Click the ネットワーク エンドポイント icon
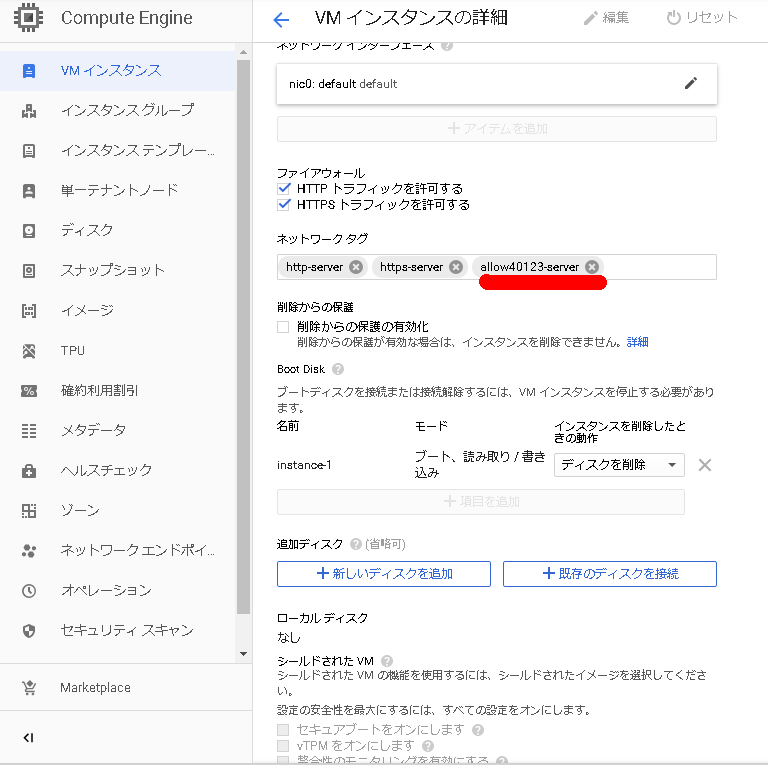768x772 pixels. click(x=29, y=551)
